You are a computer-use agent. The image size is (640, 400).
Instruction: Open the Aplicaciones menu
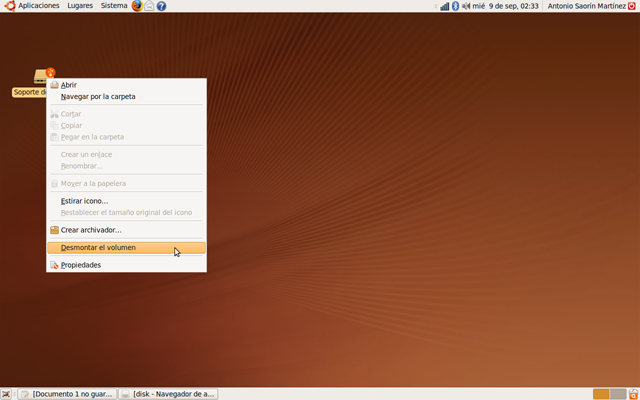point(38,6)
